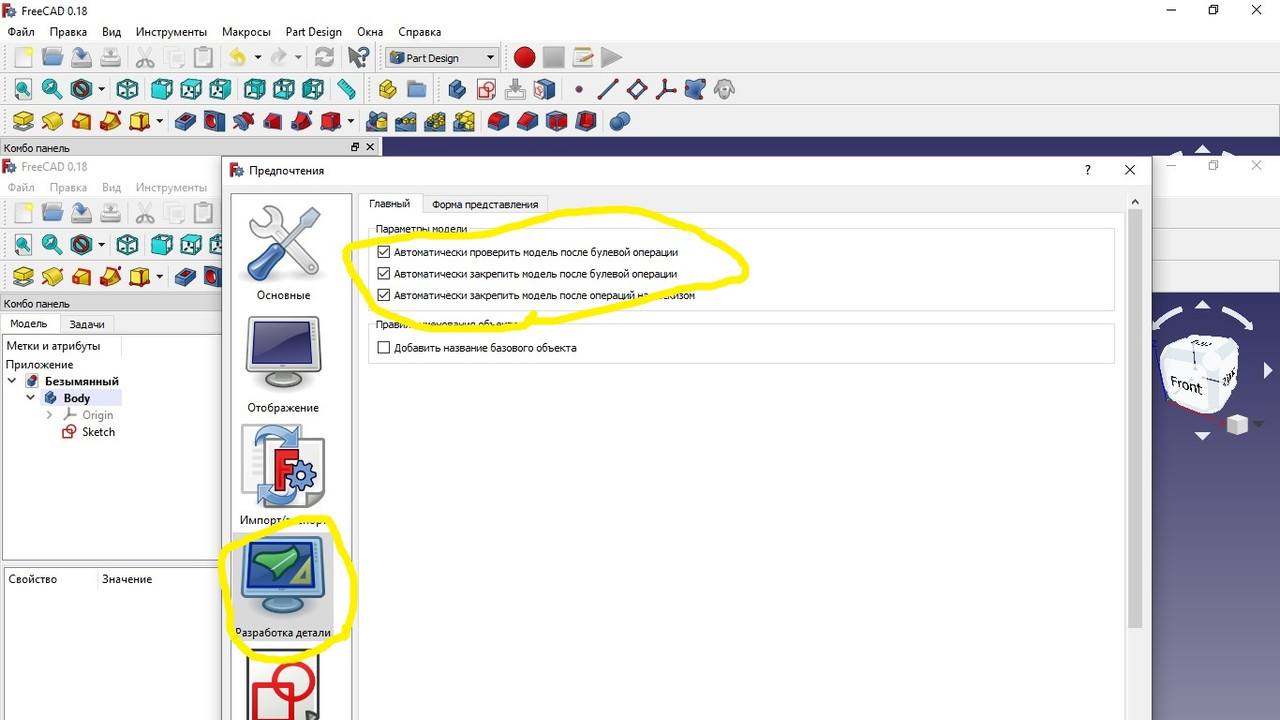This screenshot has width=1280, height=720.
Task: Click the Datum point tool
Action: [x=579, y=90]
